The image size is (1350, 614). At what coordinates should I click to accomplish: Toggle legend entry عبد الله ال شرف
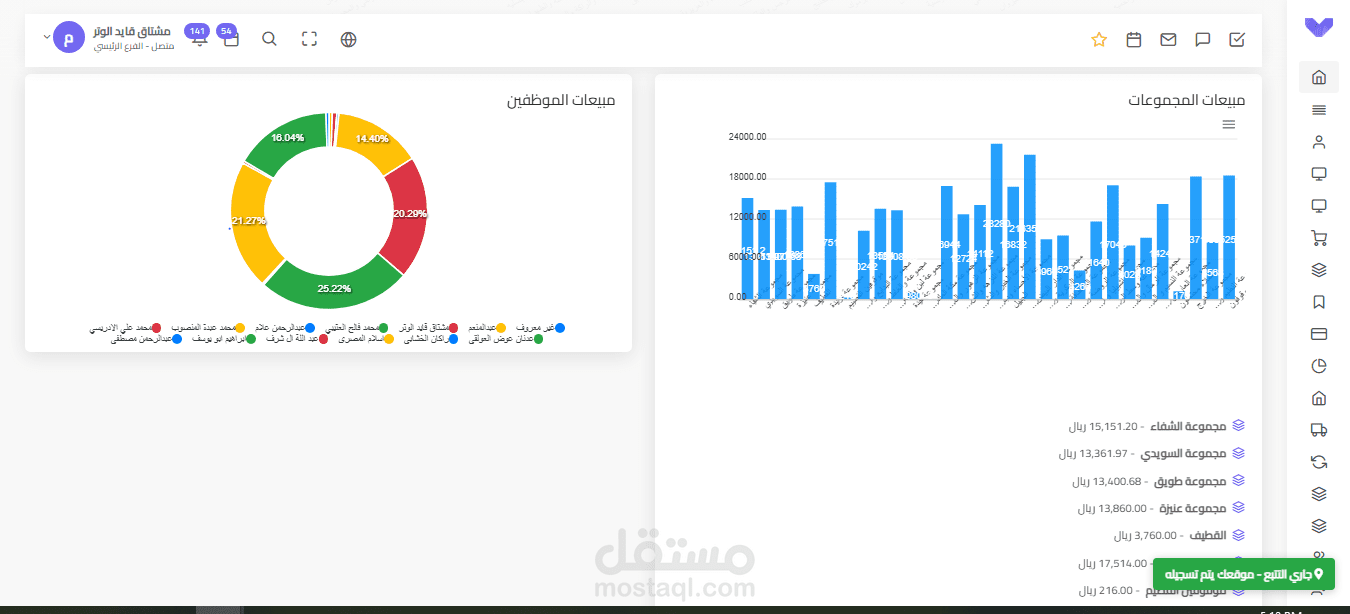point(297,340)
